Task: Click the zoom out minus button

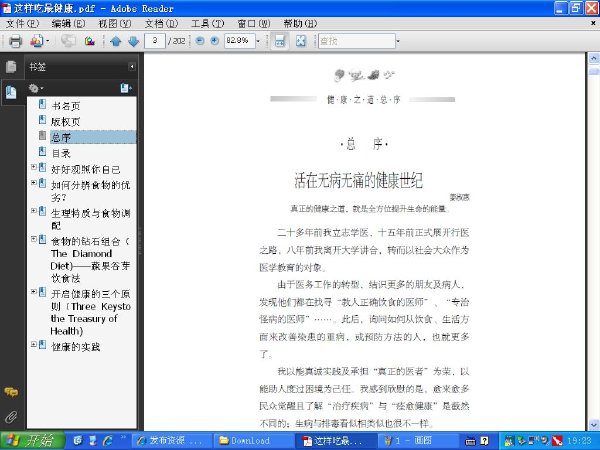Action: [200, 41]
